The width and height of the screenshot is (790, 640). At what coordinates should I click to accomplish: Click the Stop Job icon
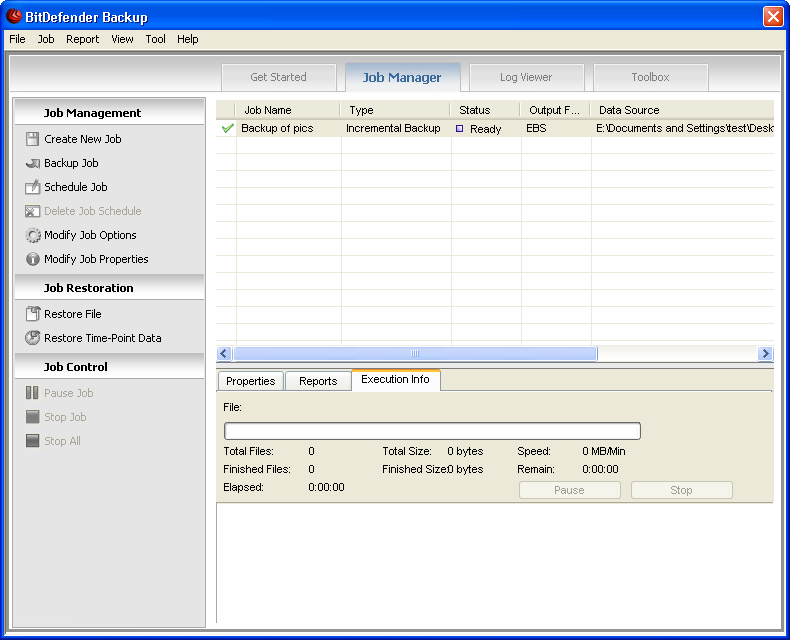32,417
